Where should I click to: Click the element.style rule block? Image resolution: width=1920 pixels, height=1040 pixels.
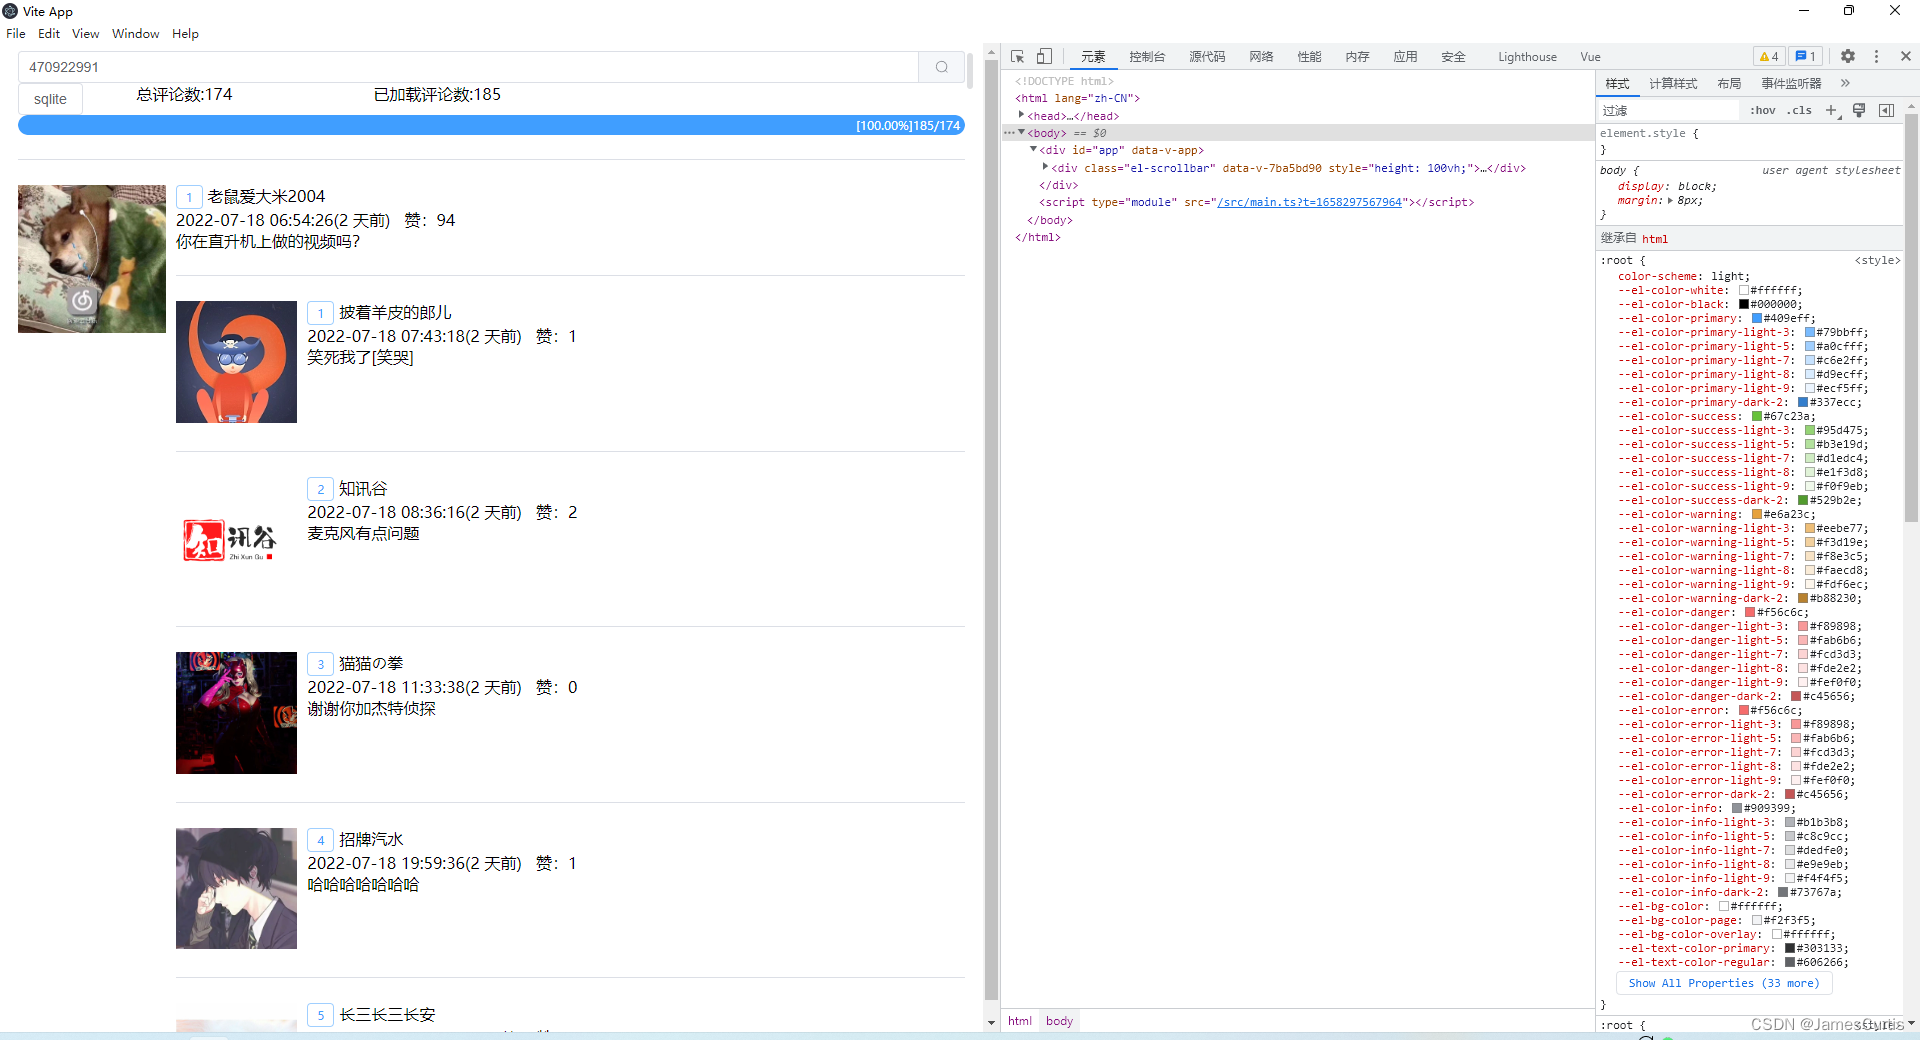tap(1750, 141)
